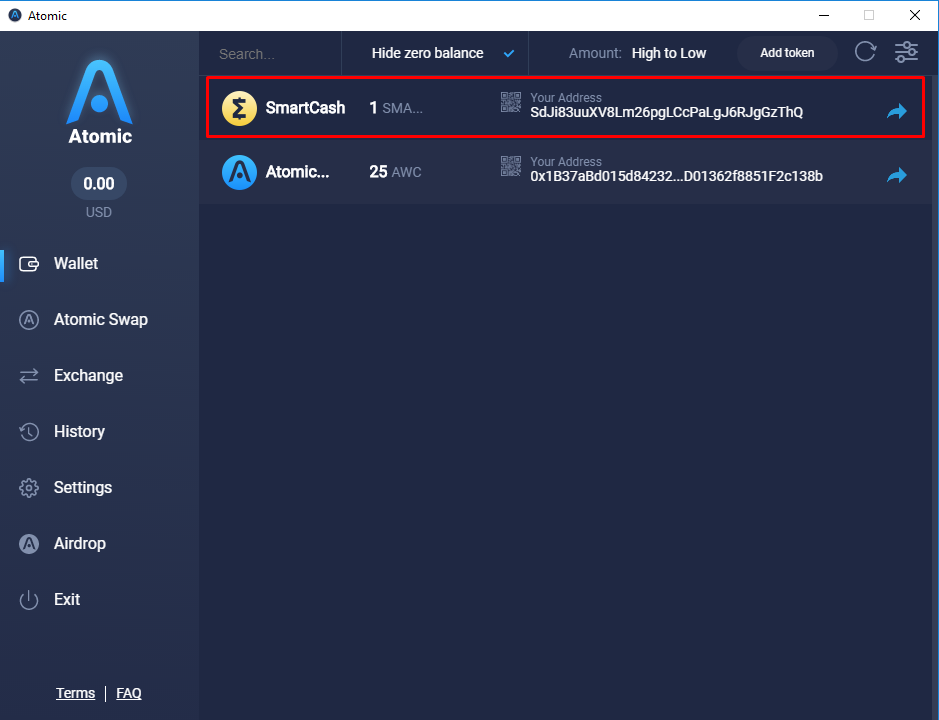
Task: Show QR code for SmartCash address
Action: 511,102
